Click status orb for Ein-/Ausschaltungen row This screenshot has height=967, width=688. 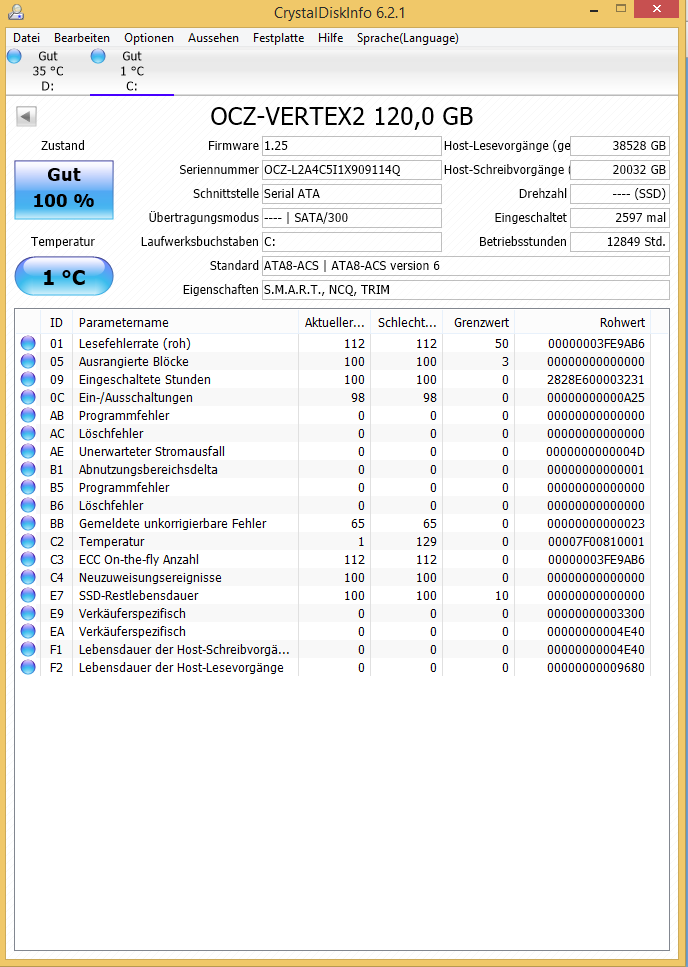tap(28, 397)
